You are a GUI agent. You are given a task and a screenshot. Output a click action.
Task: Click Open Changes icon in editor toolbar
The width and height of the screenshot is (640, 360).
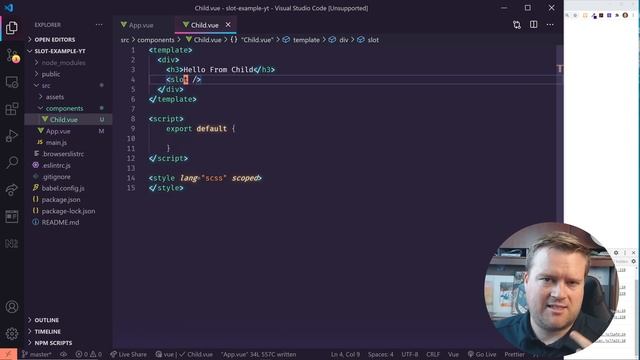[517, 25]
